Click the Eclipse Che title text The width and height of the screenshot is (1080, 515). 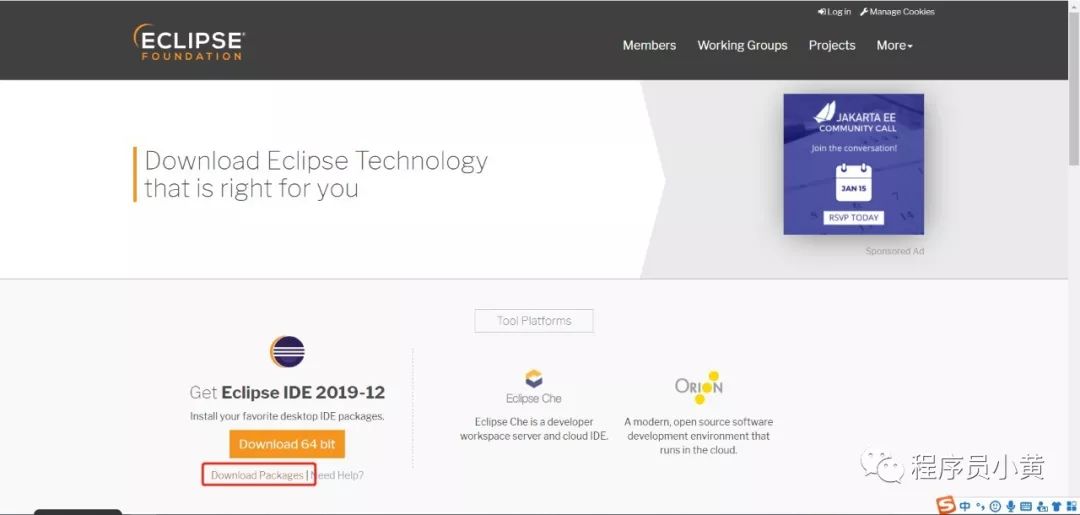click(x=533, y=399)
